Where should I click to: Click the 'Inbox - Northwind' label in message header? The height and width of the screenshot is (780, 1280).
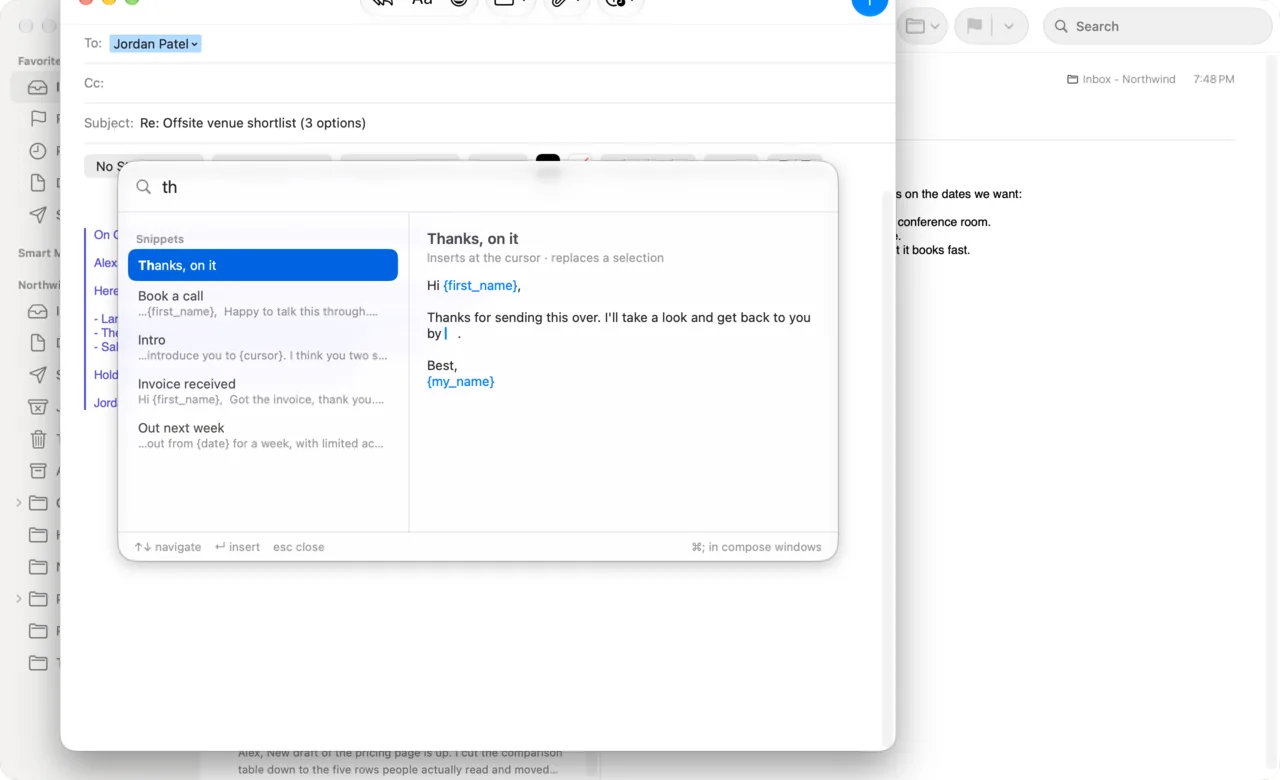tap(1129, 79)
